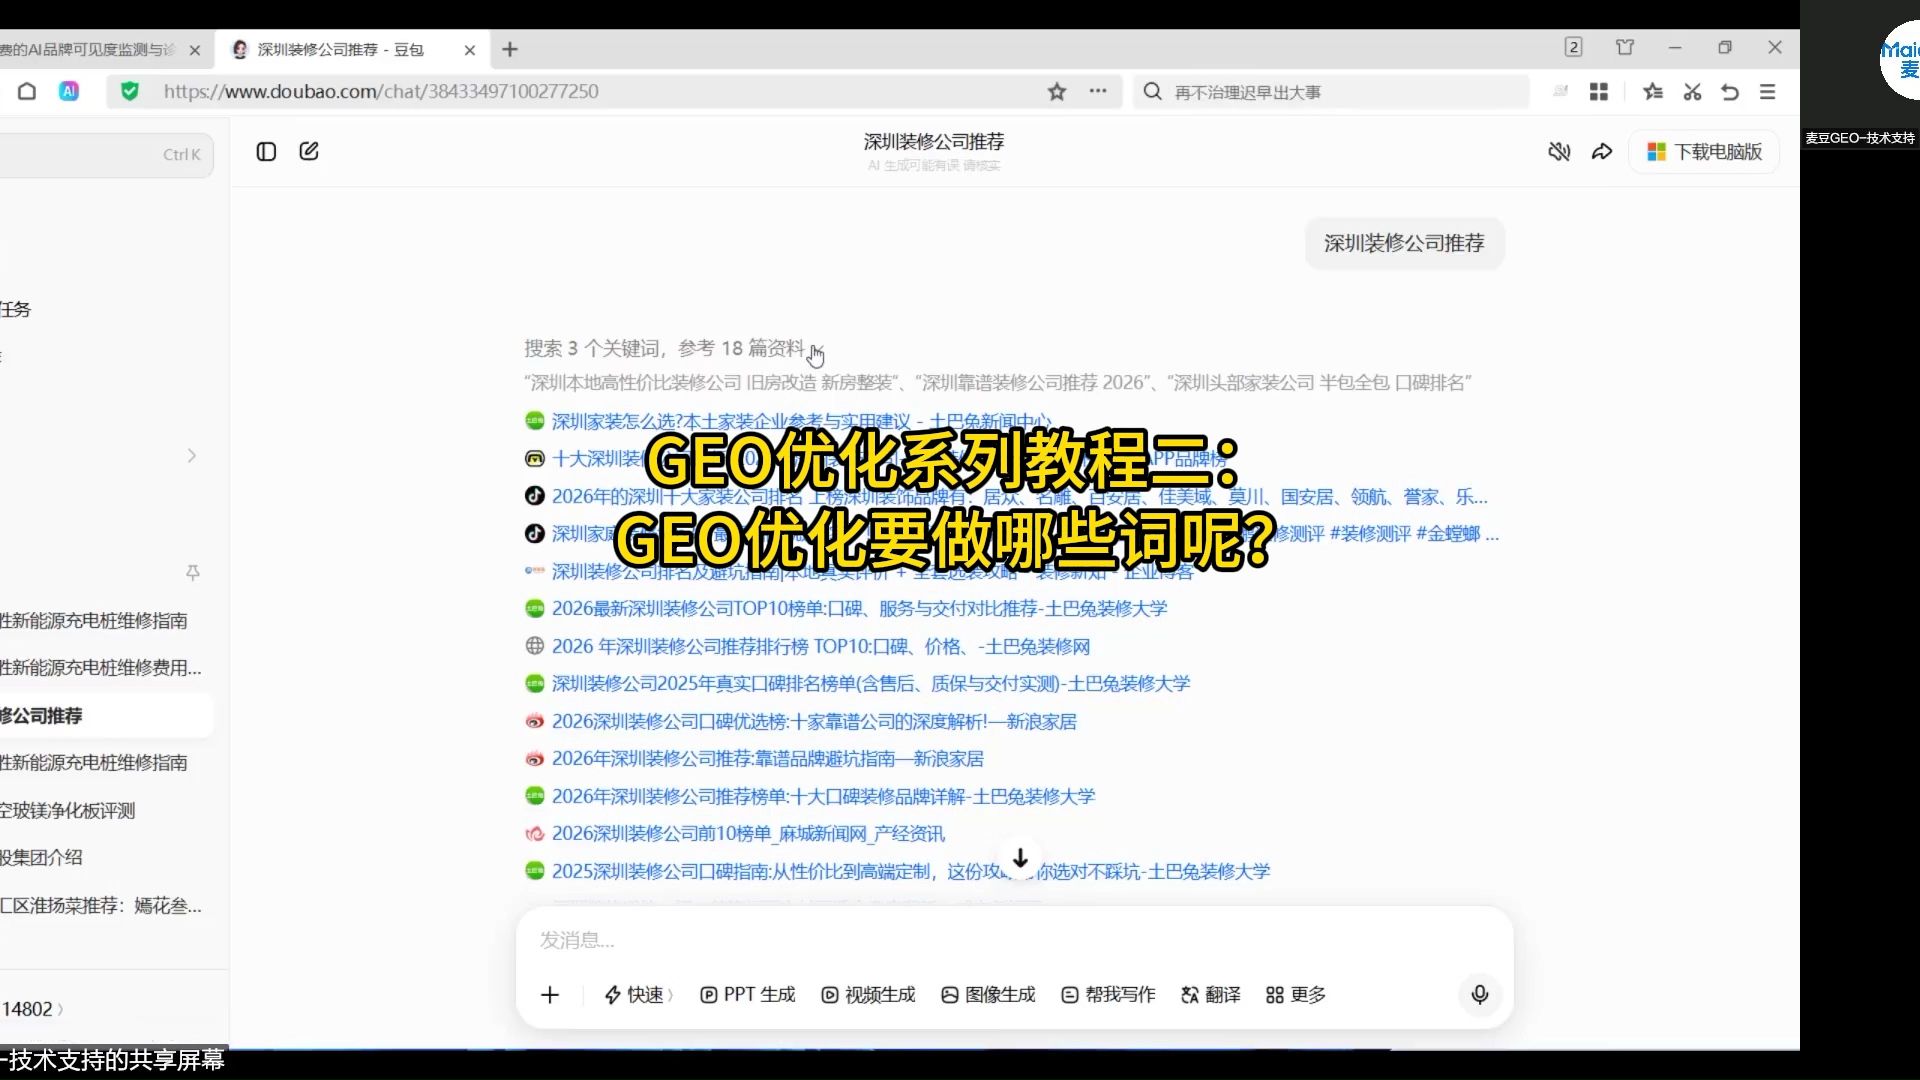
Task: Share the conversation with the share arrow icon
Action: [1602, 152]
